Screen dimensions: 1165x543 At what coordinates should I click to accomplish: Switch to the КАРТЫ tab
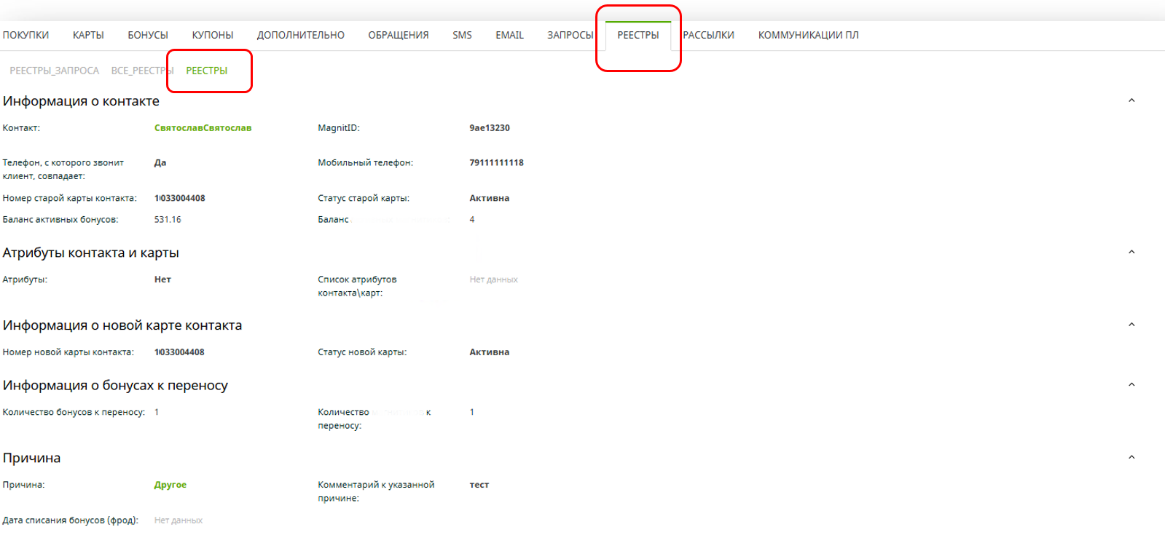pos(88,35)
